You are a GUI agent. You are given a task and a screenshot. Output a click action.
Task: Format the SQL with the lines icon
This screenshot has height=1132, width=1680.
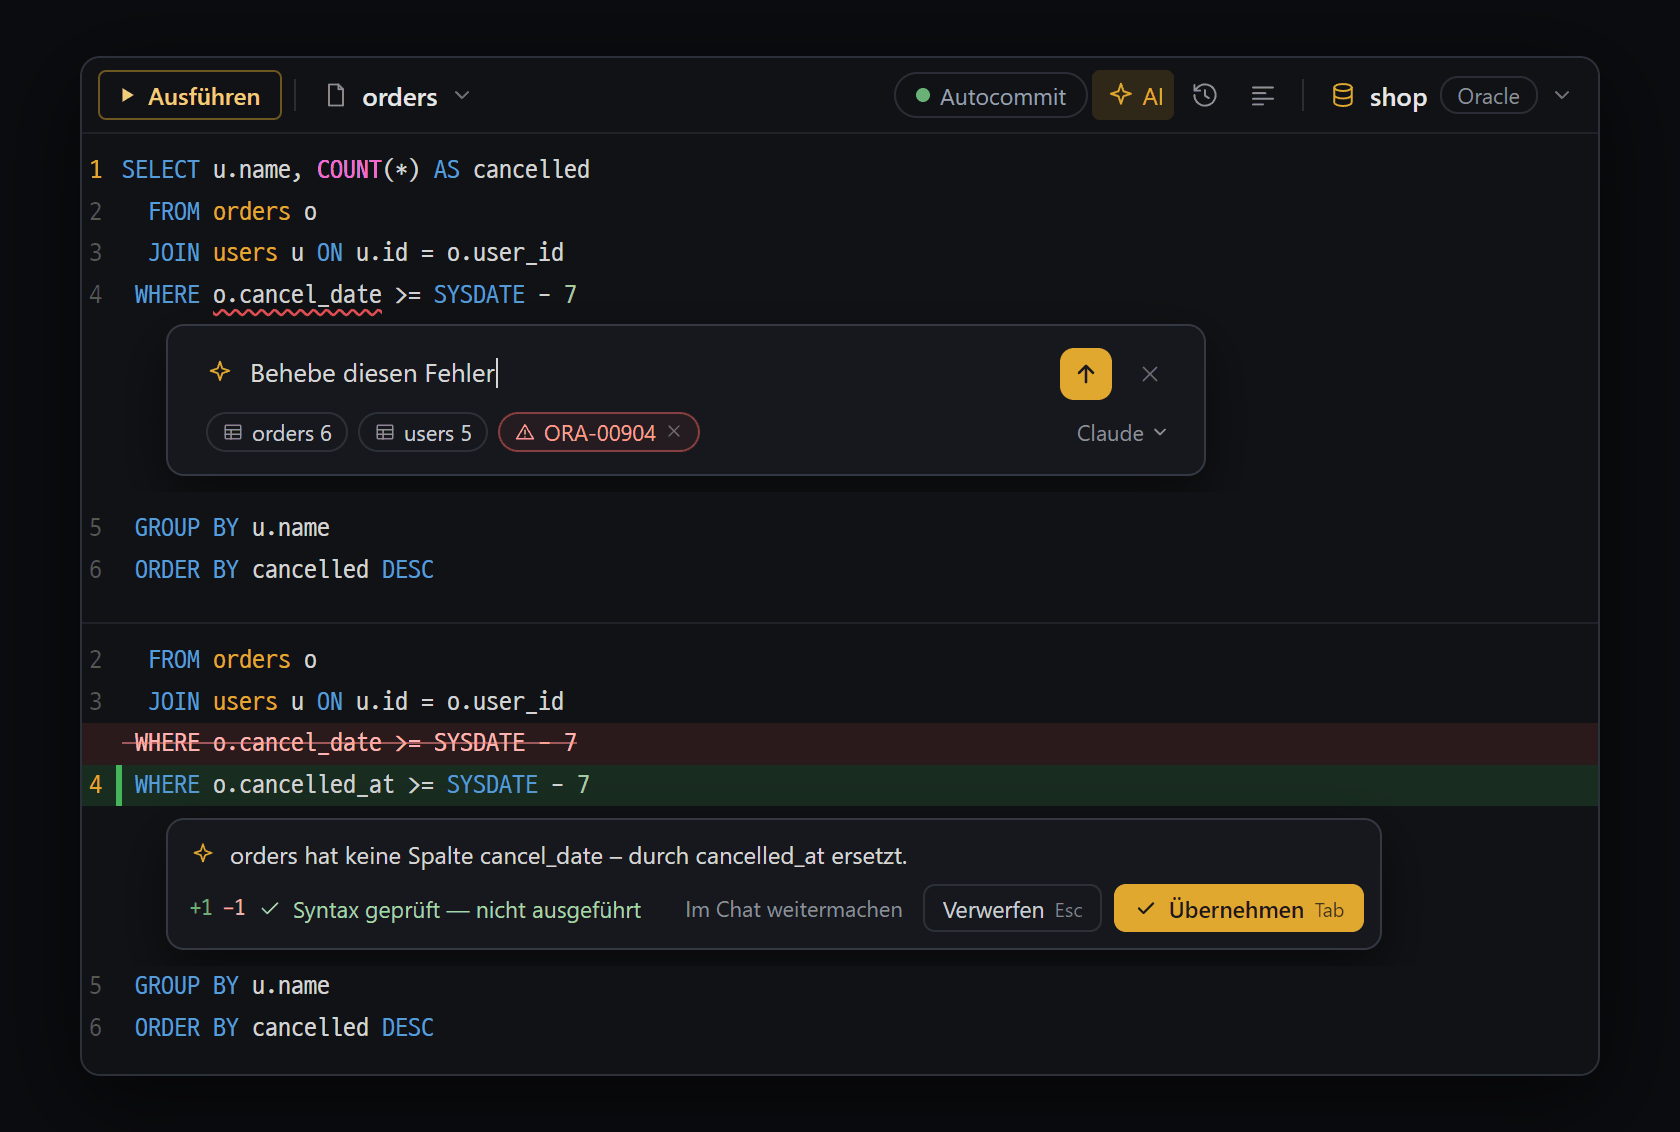tap(1263, 96)
